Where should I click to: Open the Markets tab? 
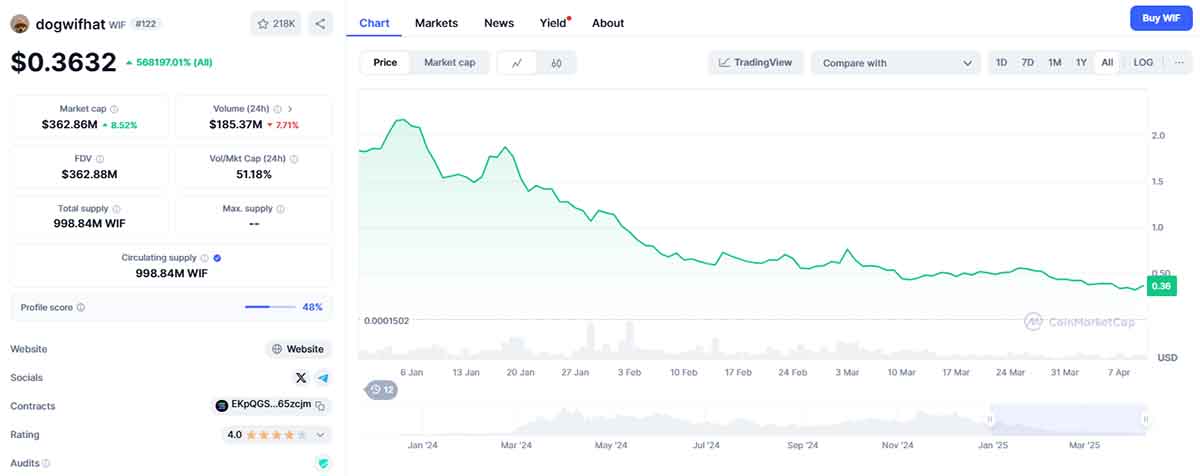[x=436, y=22]
